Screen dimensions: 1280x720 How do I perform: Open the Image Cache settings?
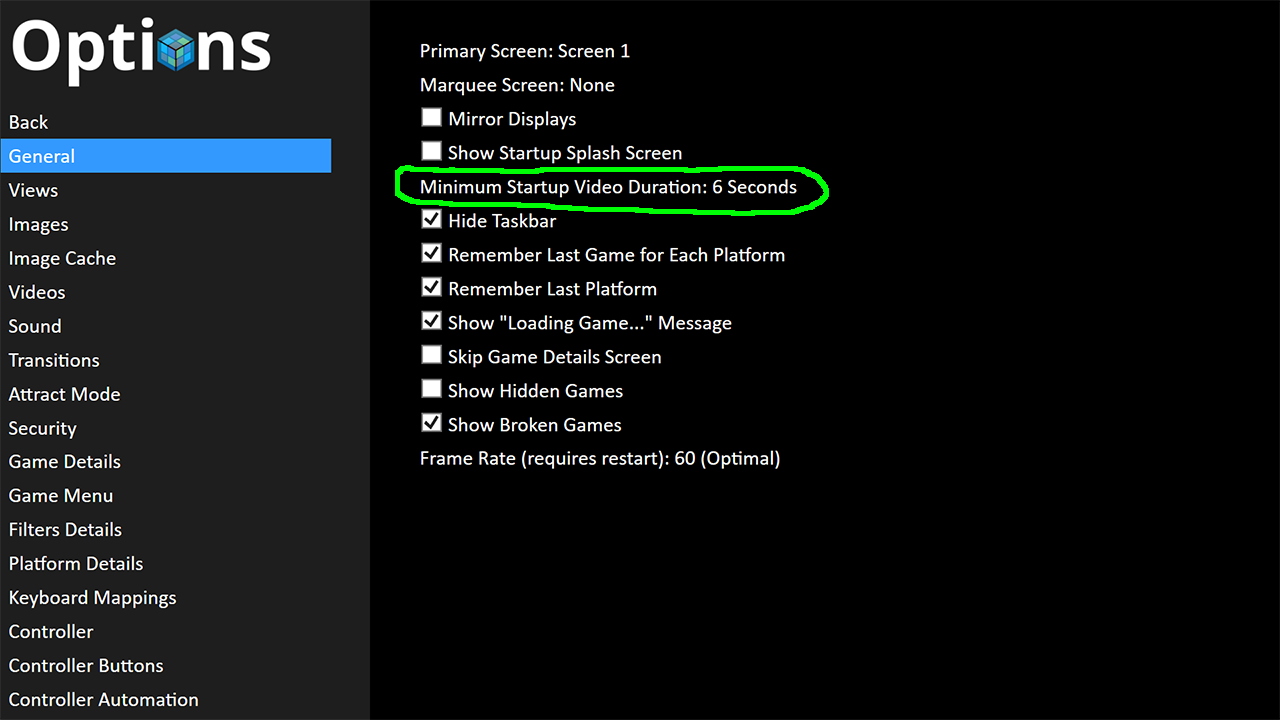click(x=62, y=258)
